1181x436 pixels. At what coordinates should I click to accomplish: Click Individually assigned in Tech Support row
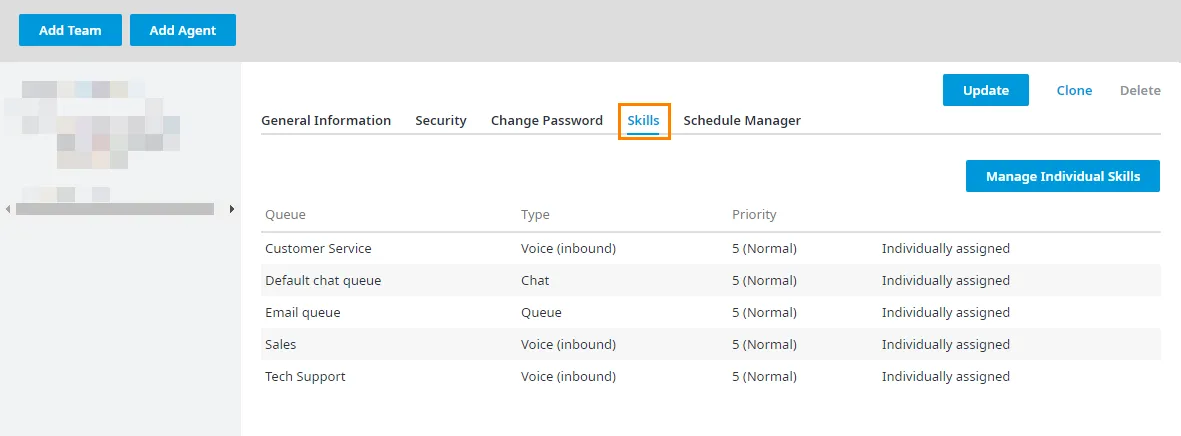[x=945, y=377]
